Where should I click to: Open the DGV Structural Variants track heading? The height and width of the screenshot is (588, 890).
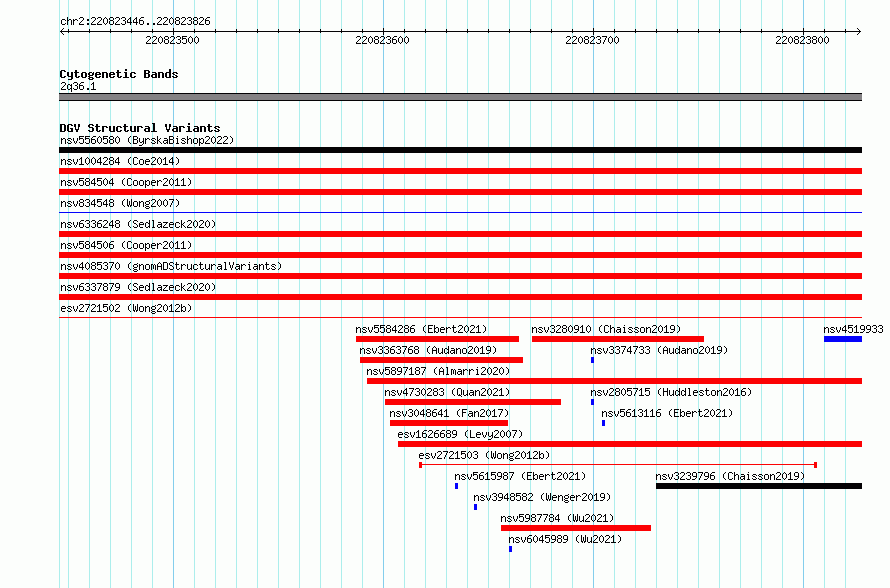point(140,128)
